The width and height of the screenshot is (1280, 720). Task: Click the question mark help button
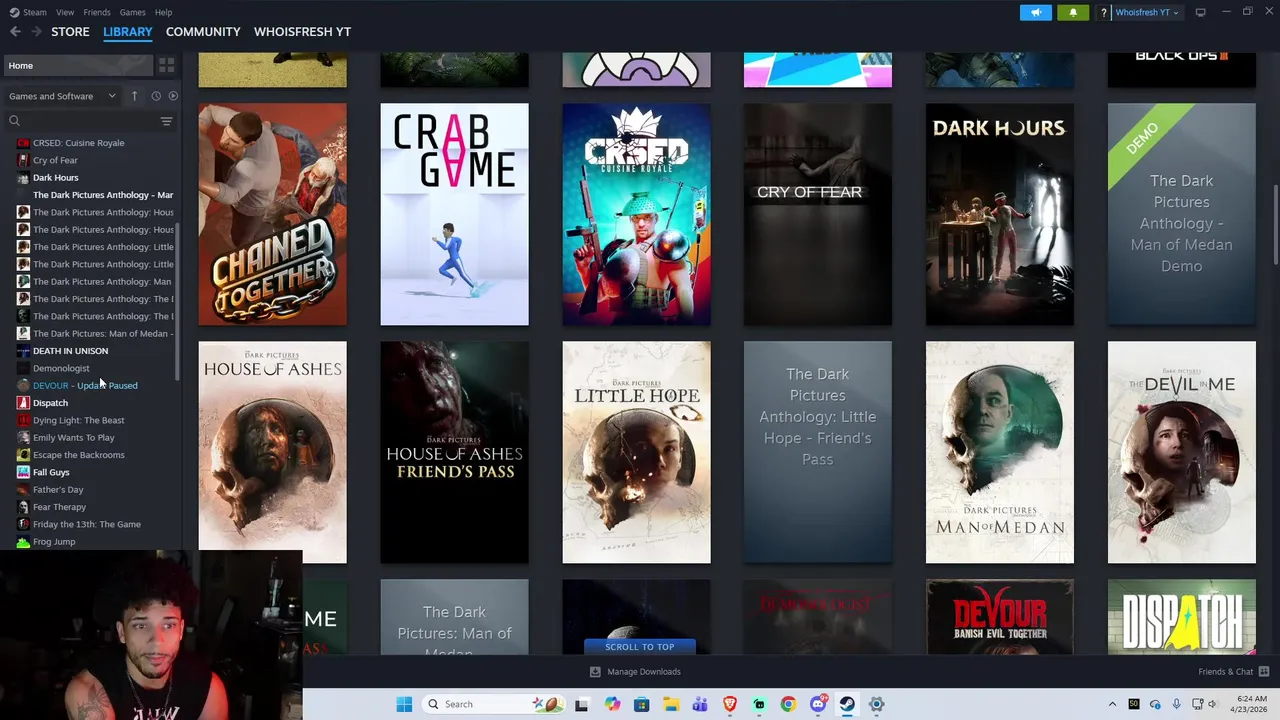pyautogui.click(x=1104, y=12)
